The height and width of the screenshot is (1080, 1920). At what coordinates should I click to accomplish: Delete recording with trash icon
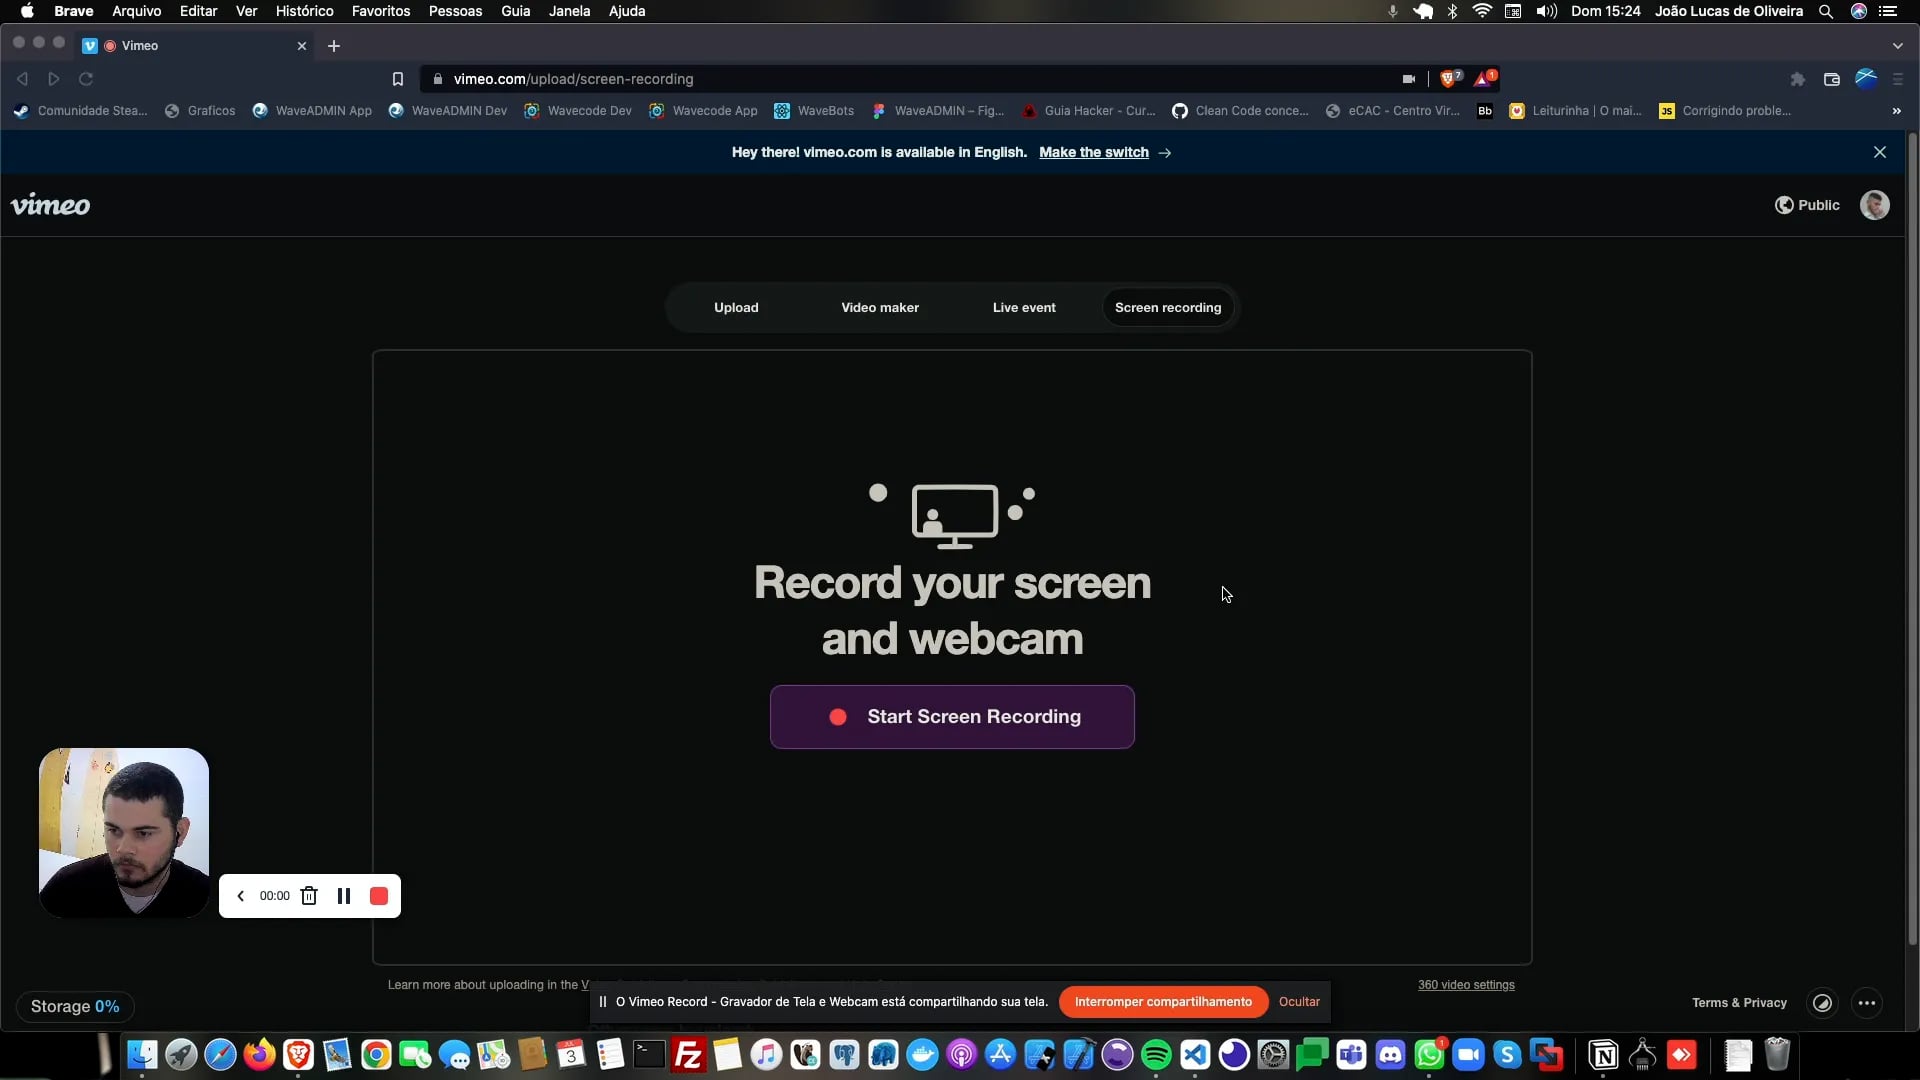click(x=309, y=896)
